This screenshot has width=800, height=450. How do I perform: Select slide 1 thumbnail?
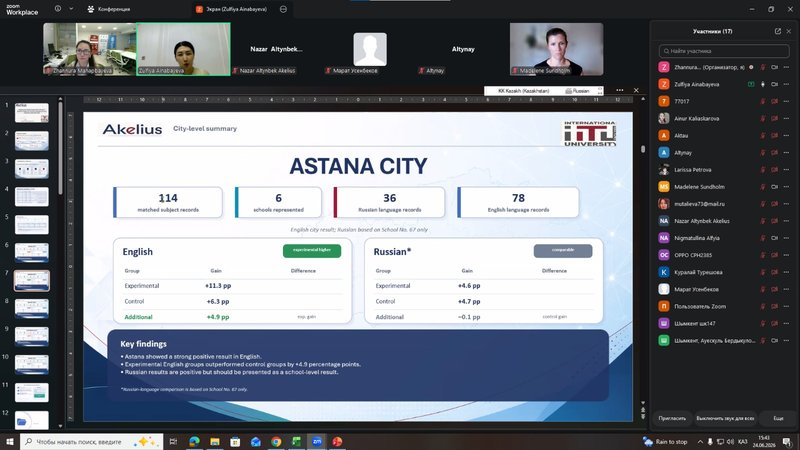[32, 113]
